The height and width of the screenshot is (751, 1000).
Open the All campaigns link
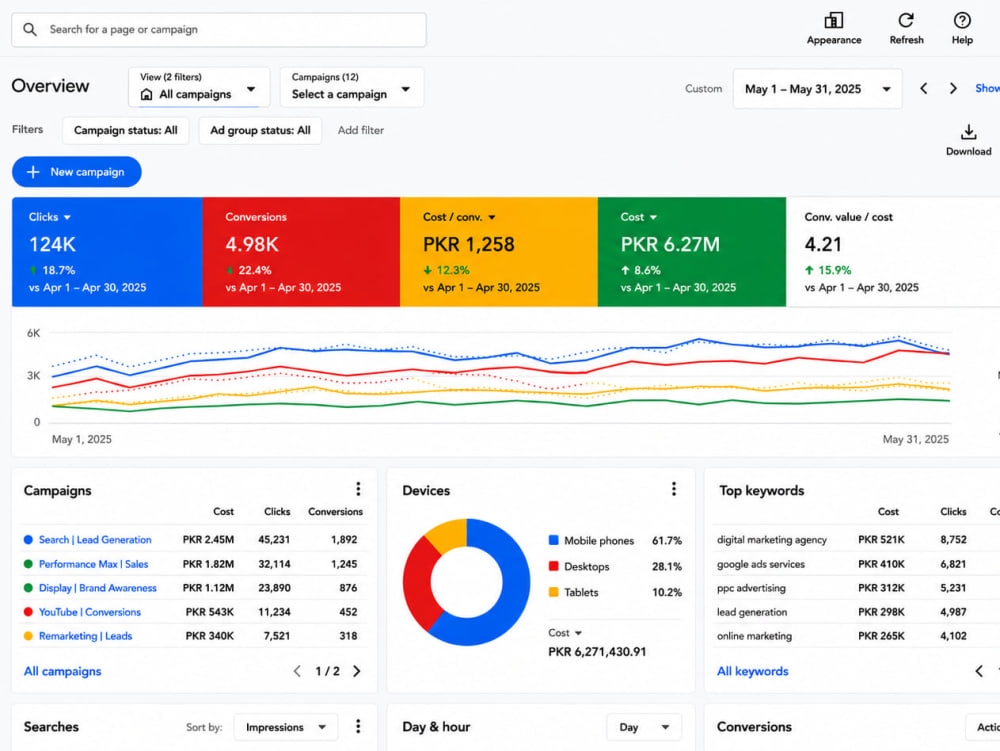coord(62,671)
